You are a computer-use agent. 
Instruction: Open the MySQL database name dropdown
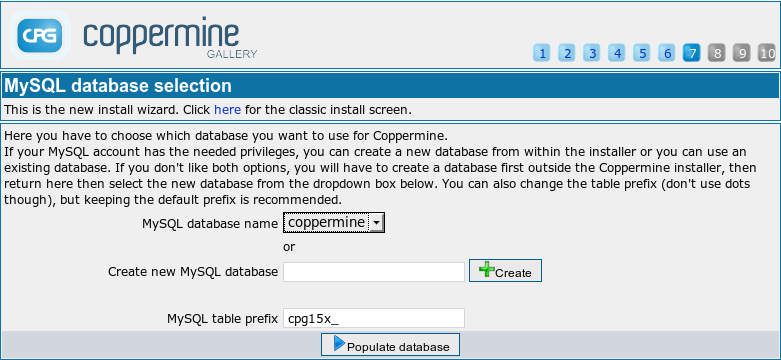334,223
